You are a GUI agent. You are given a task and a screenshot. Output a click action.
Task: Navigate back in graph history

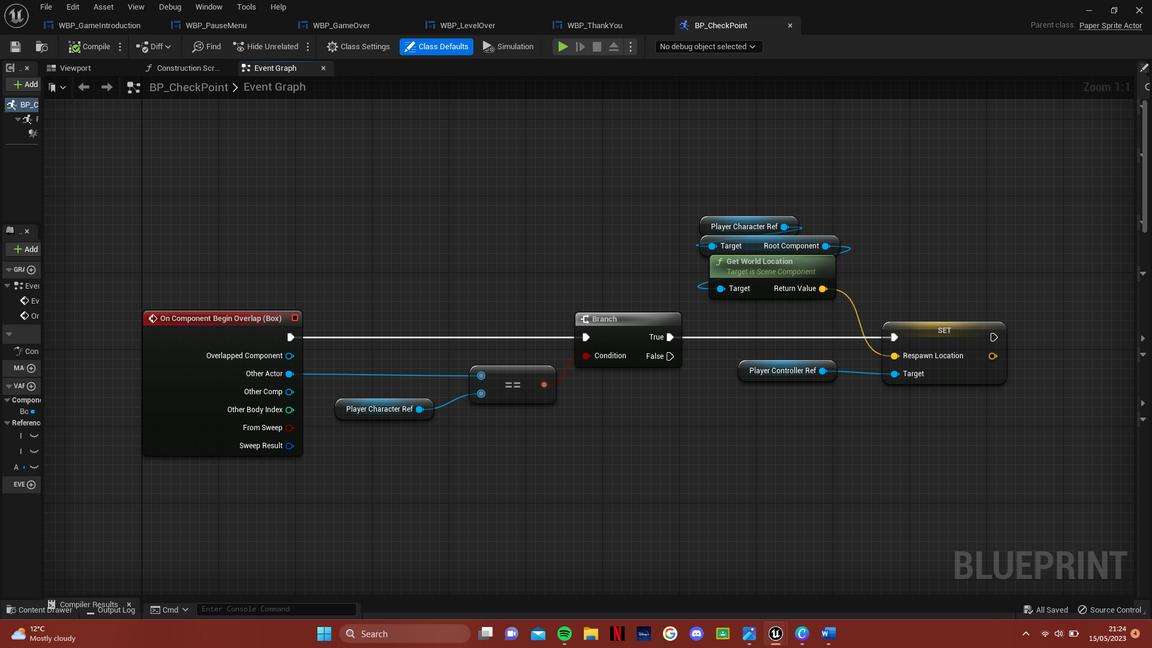click(84, 87)
